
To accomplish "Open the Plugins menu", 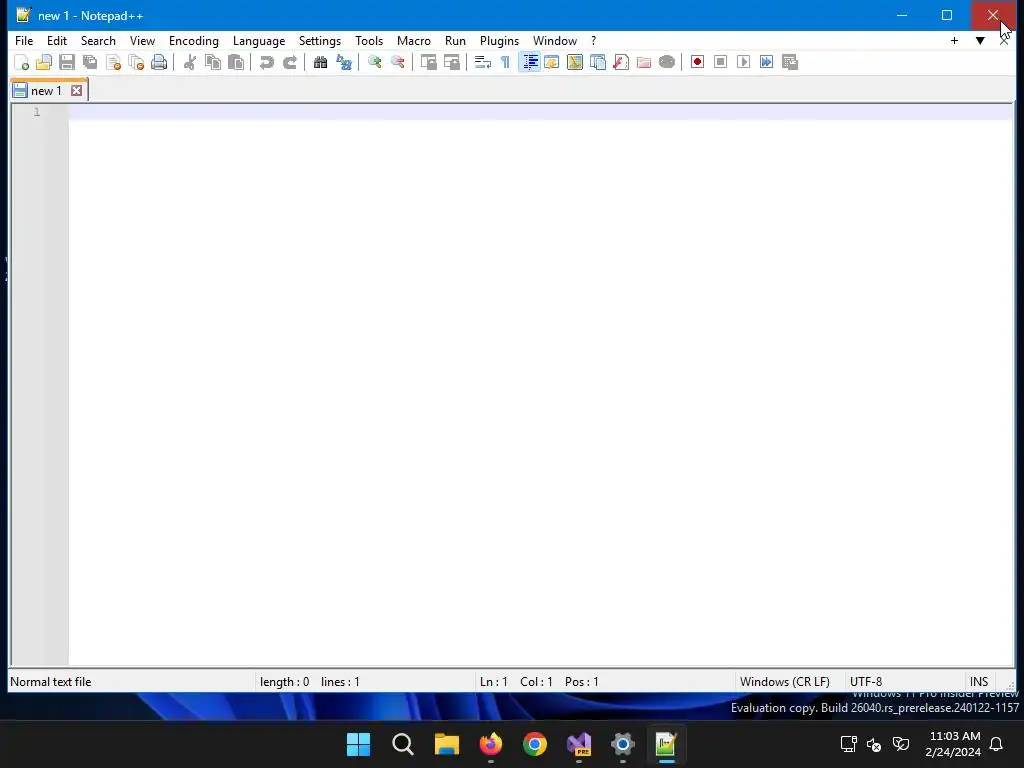I will (500, 40).
